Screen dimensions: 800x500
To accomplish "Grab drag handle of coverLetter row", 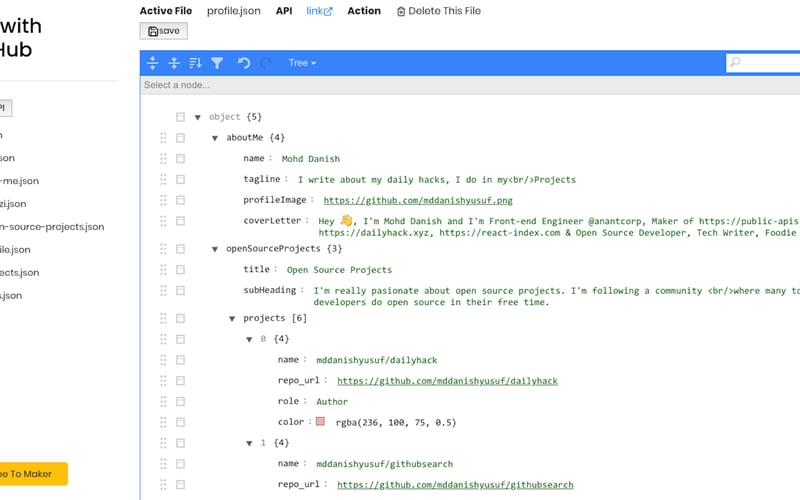I will tap(163, 221).
